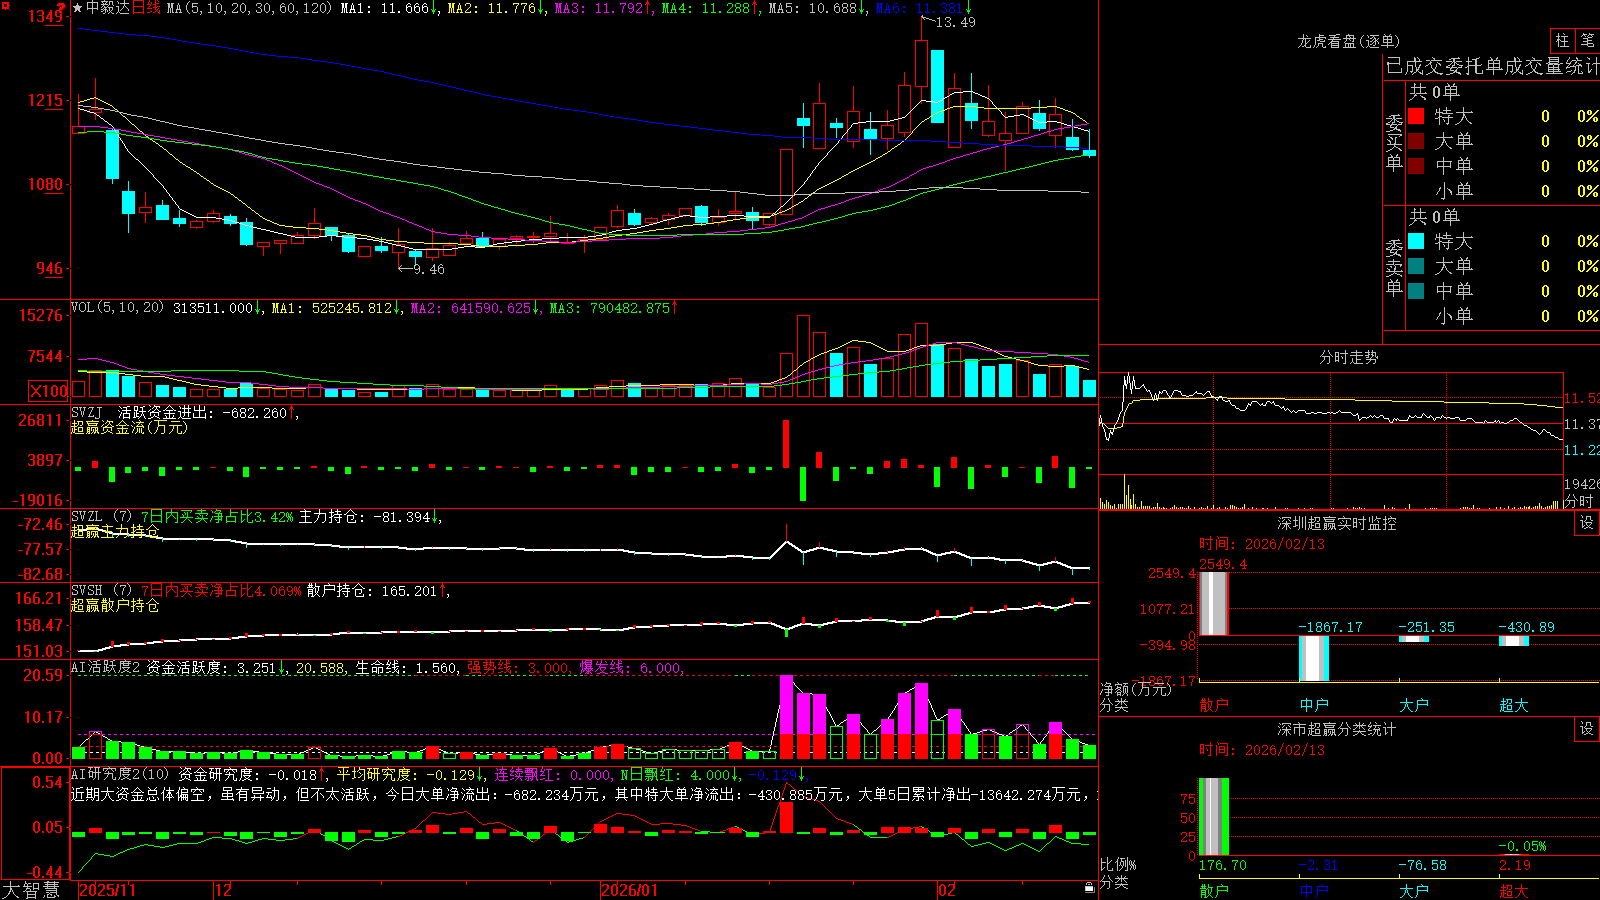This screenshot has width=1600, height=900.
Task: Click the 深市超赢分类统计 panel title
Action: (1336, 729)
